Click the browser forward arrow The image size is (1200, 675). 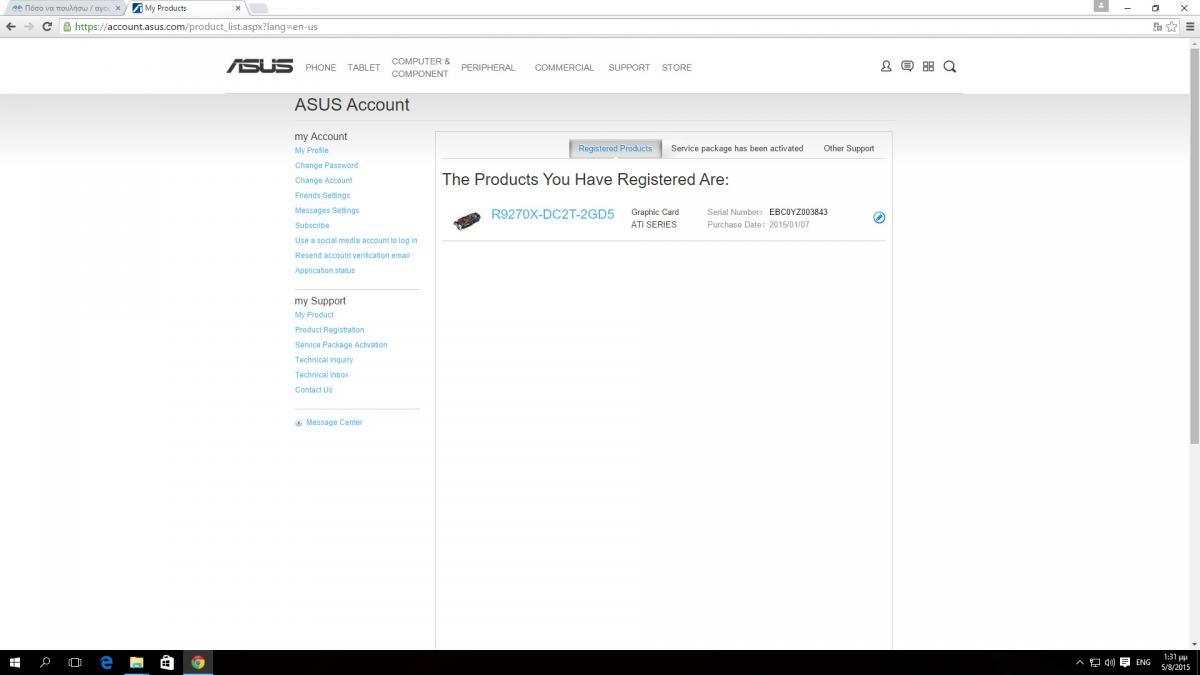(29, 27)
